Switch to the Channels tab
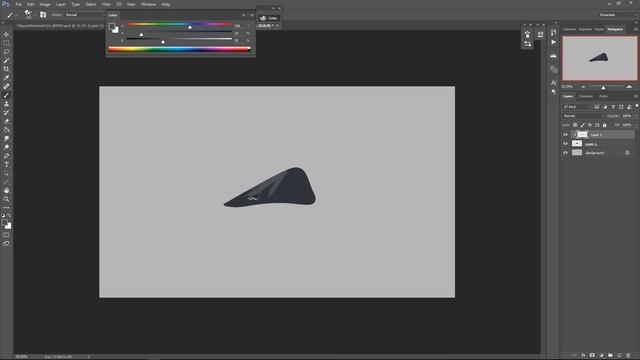640x360 pixels. (x=586, y=96)
